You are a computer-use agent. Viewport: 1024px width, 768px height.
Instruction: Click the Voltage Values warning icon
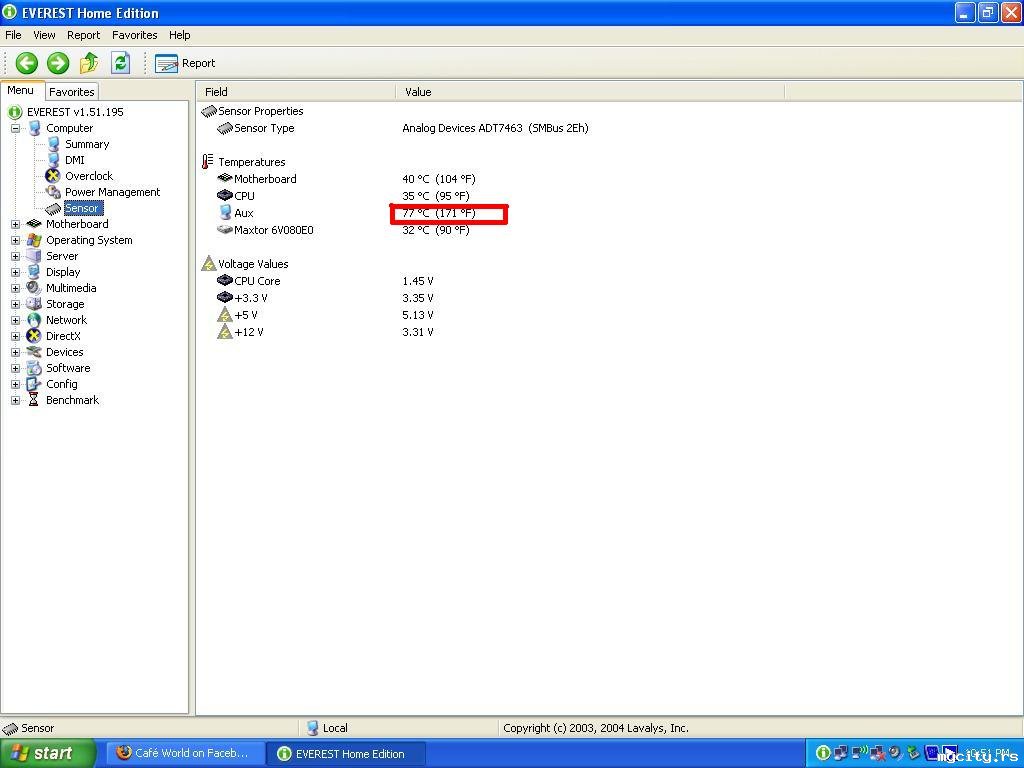click(x=209, y=264)
